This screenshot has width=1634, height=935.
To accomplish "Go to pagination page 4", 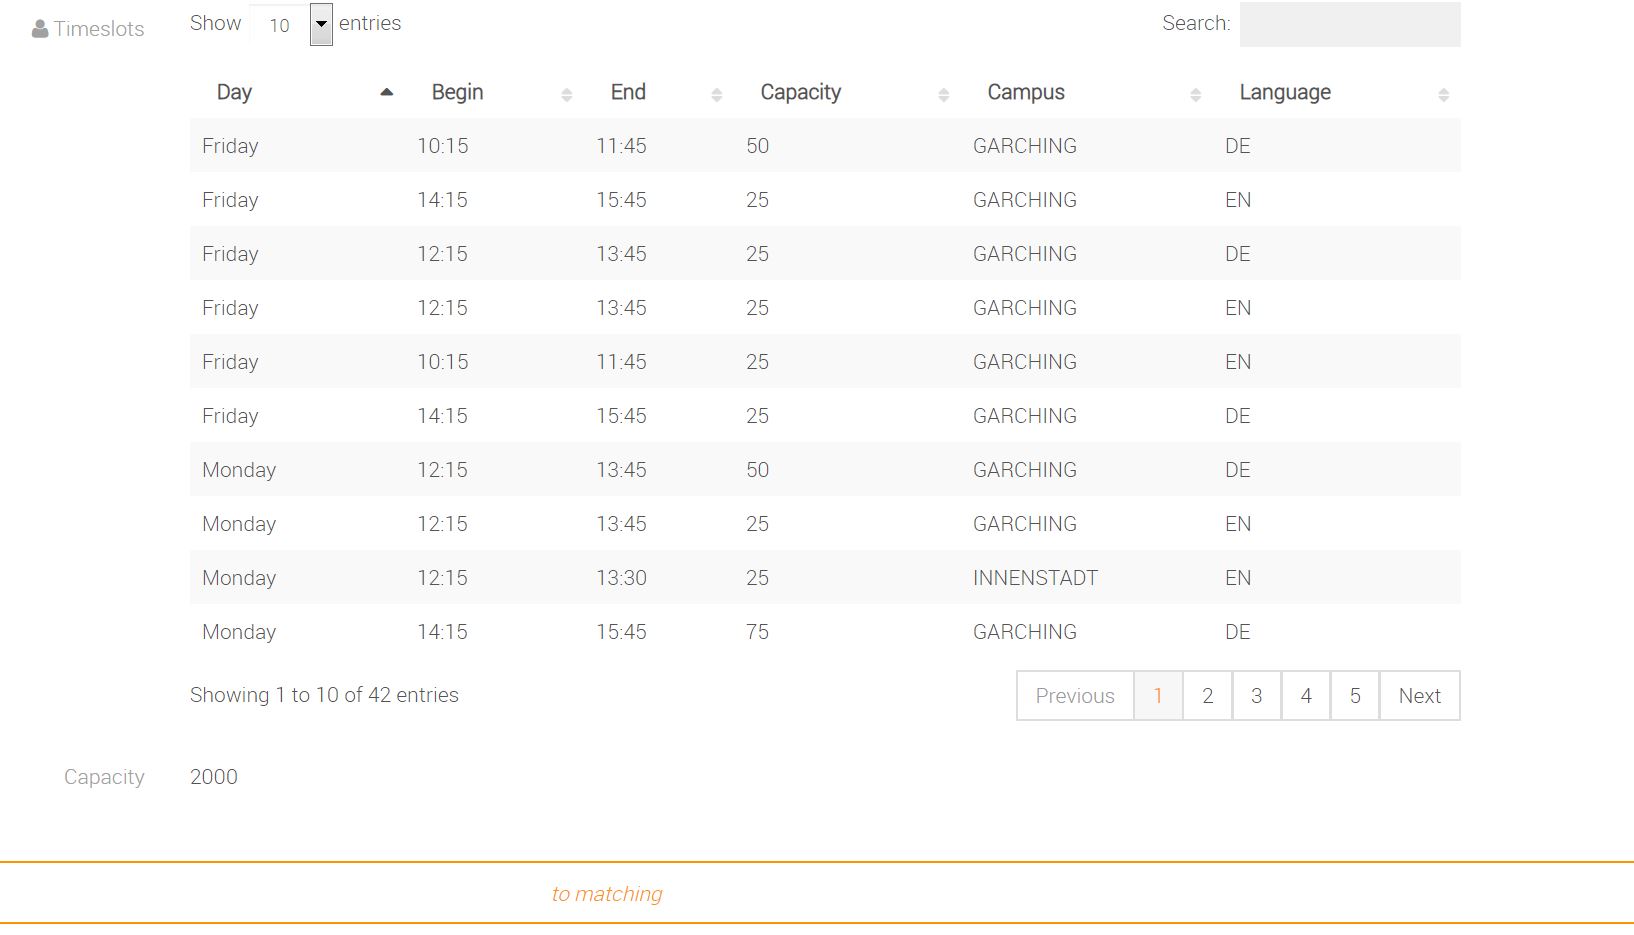I will [1306, 696].
